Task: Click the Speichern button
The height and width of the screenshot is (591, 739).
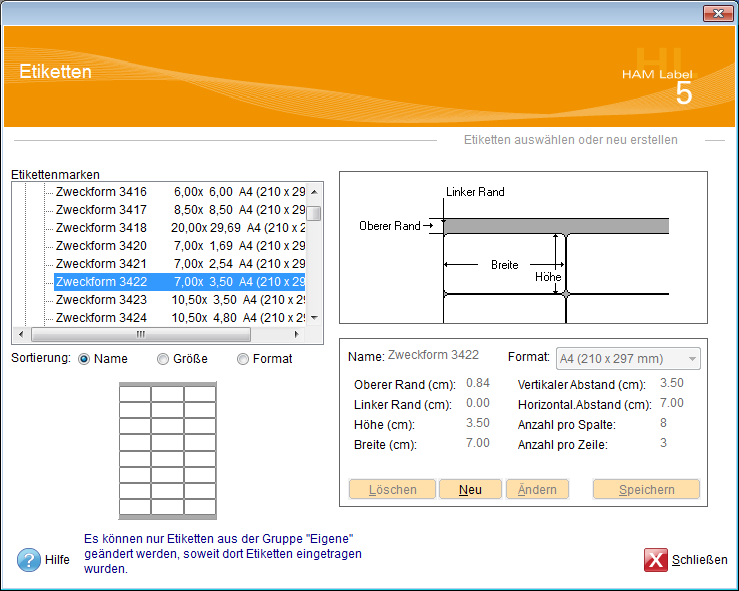Action: click(646, 489)
